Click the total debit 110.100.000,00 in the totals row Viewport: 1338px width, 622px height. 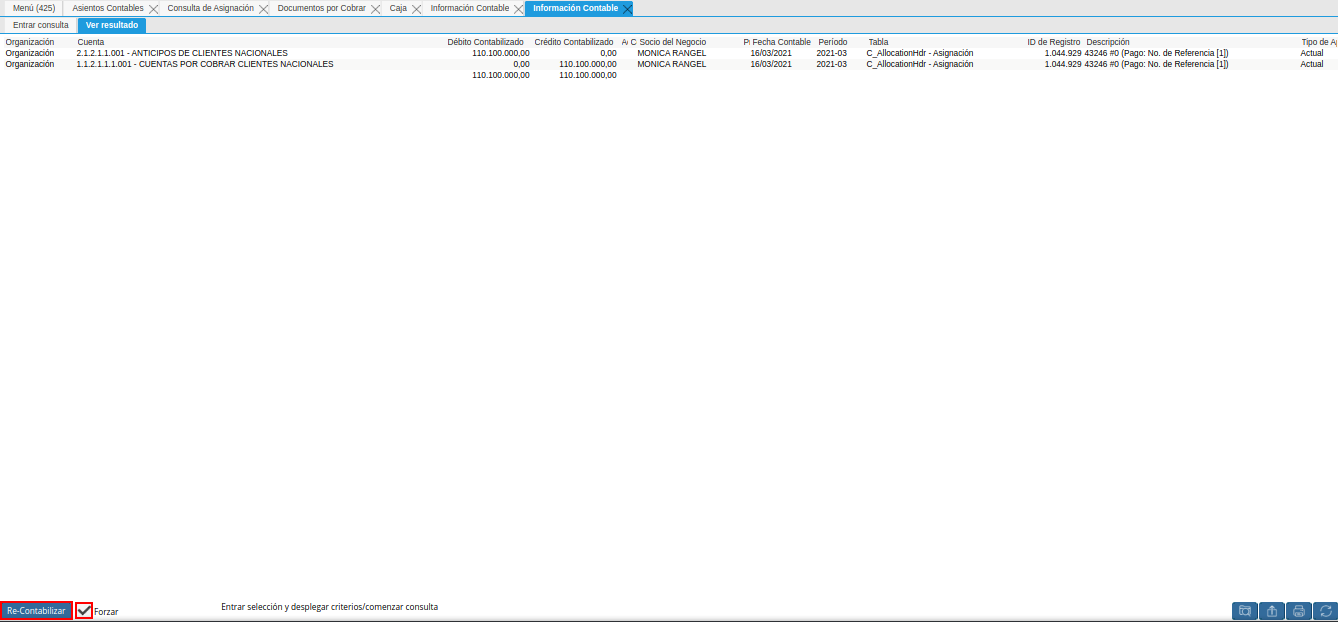tap(501, 75)
